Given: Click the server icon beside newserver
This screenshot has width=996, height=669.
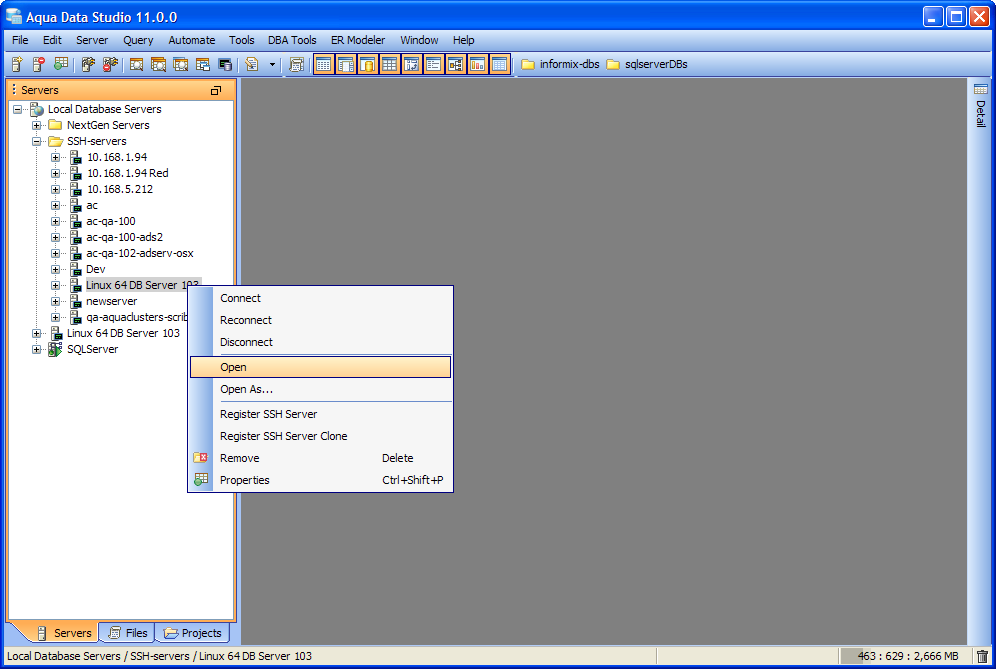Looking at the screenshot, I should [76, 301].
